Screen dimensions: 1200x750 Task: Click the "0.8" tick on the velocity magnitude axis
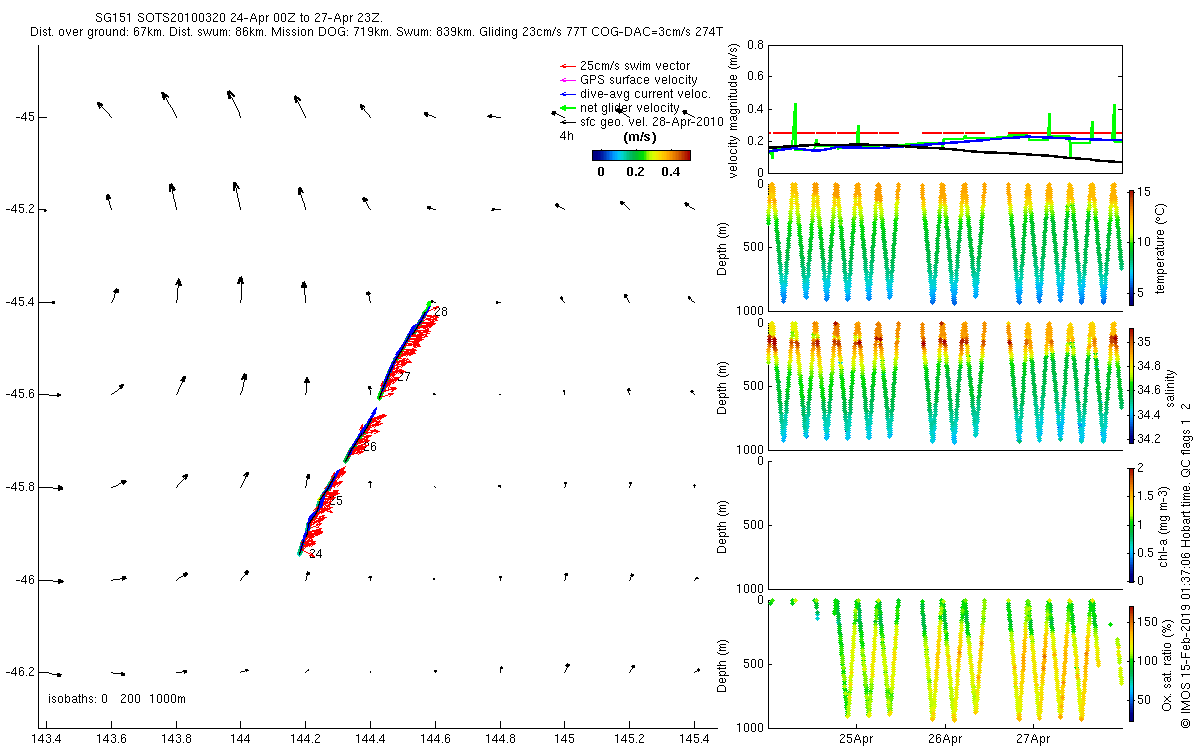(x=755, y=45)
